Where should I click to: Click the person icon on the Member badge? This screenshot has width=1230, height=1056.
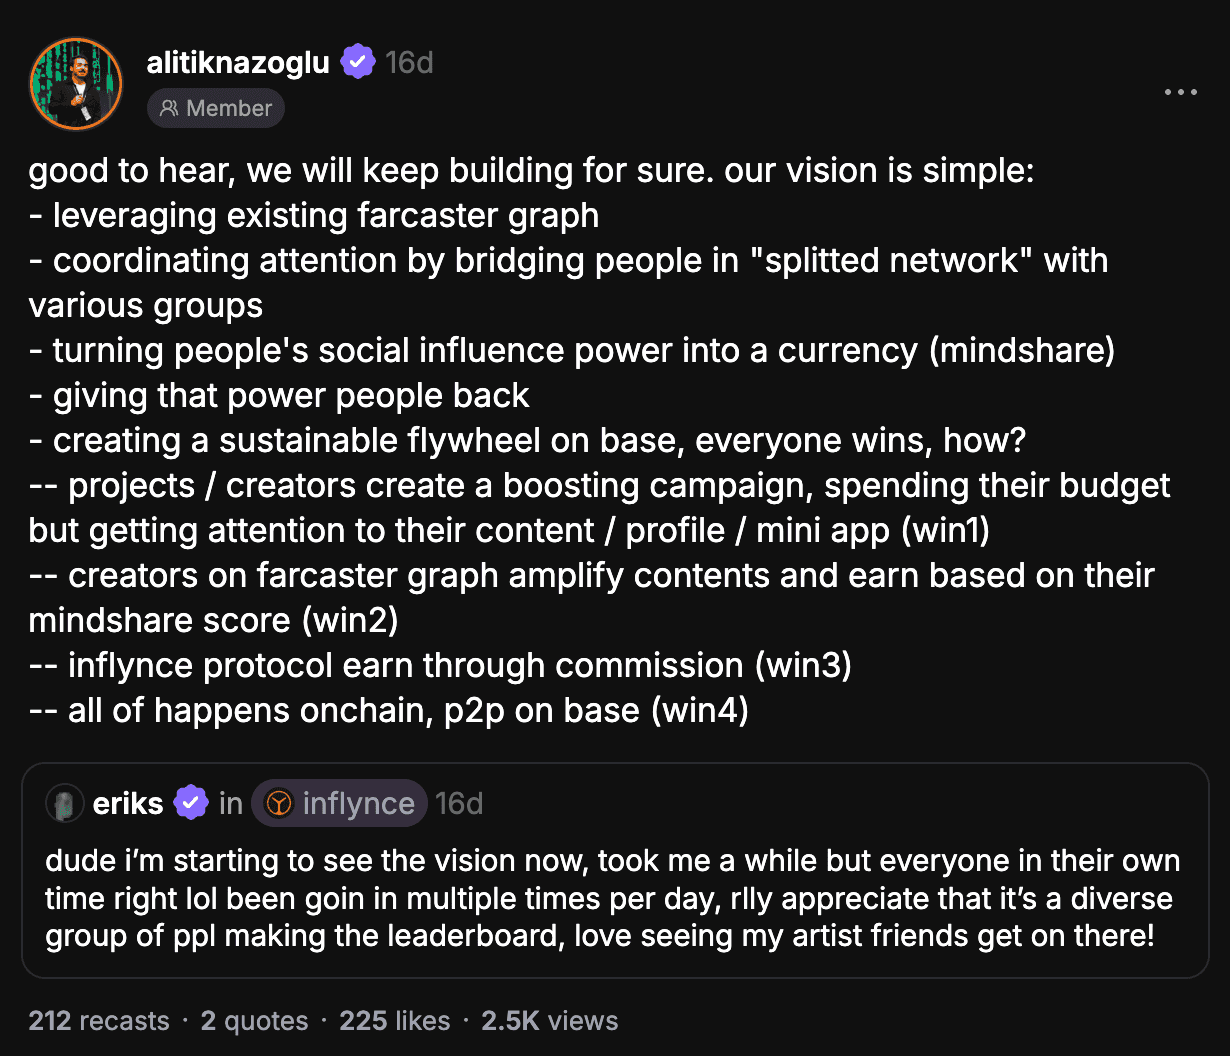[x=169, y=108]
